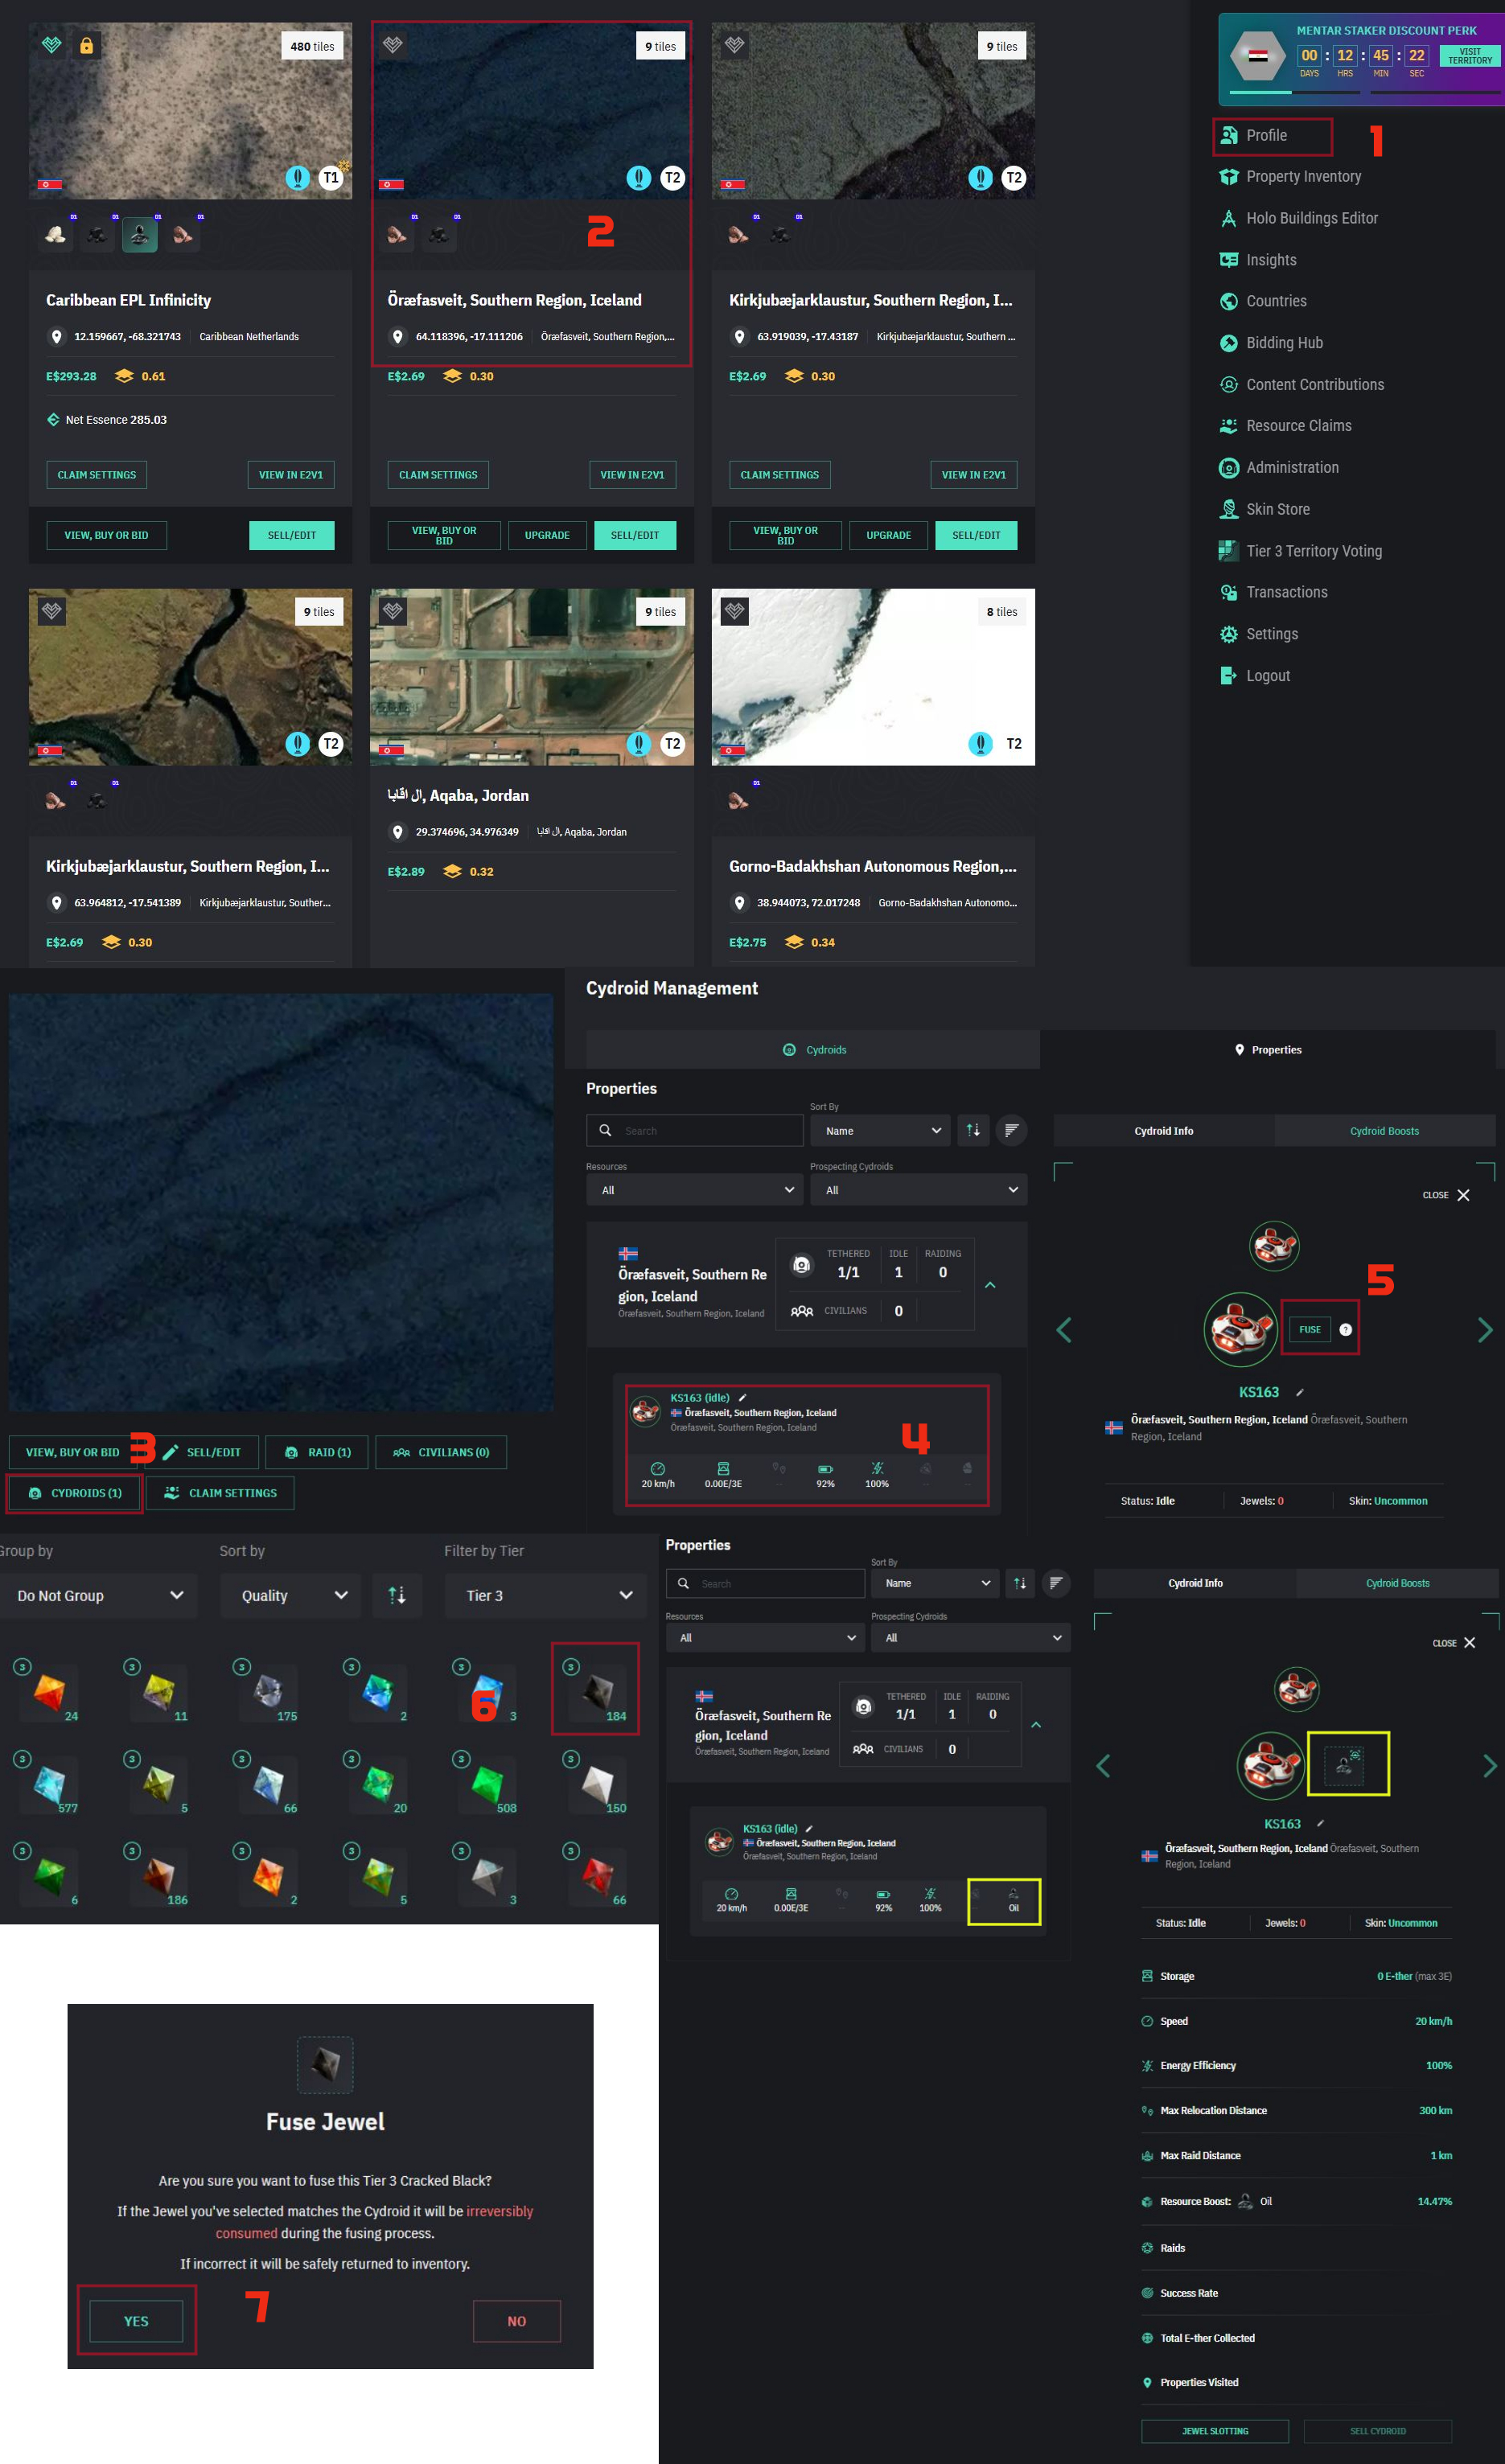Open Resource Claims in the sidebar menu
Image resolution: width=1505 pixels, height=2464 pixels.
pos(1298,426)
